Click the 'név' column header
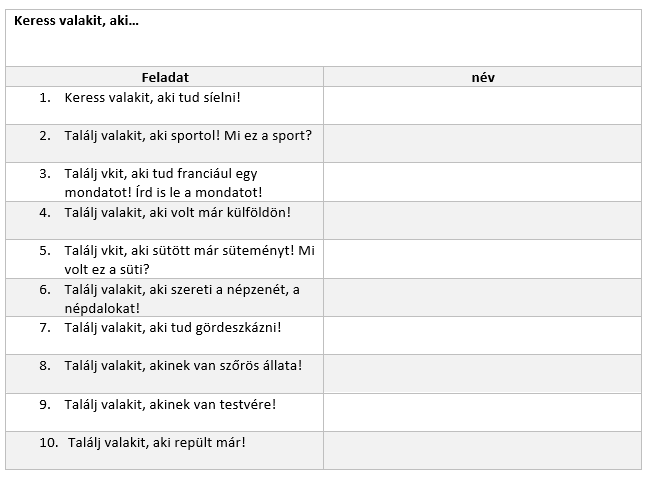The height and width of the screenshot is (482, 650). (x=482, y=77)
